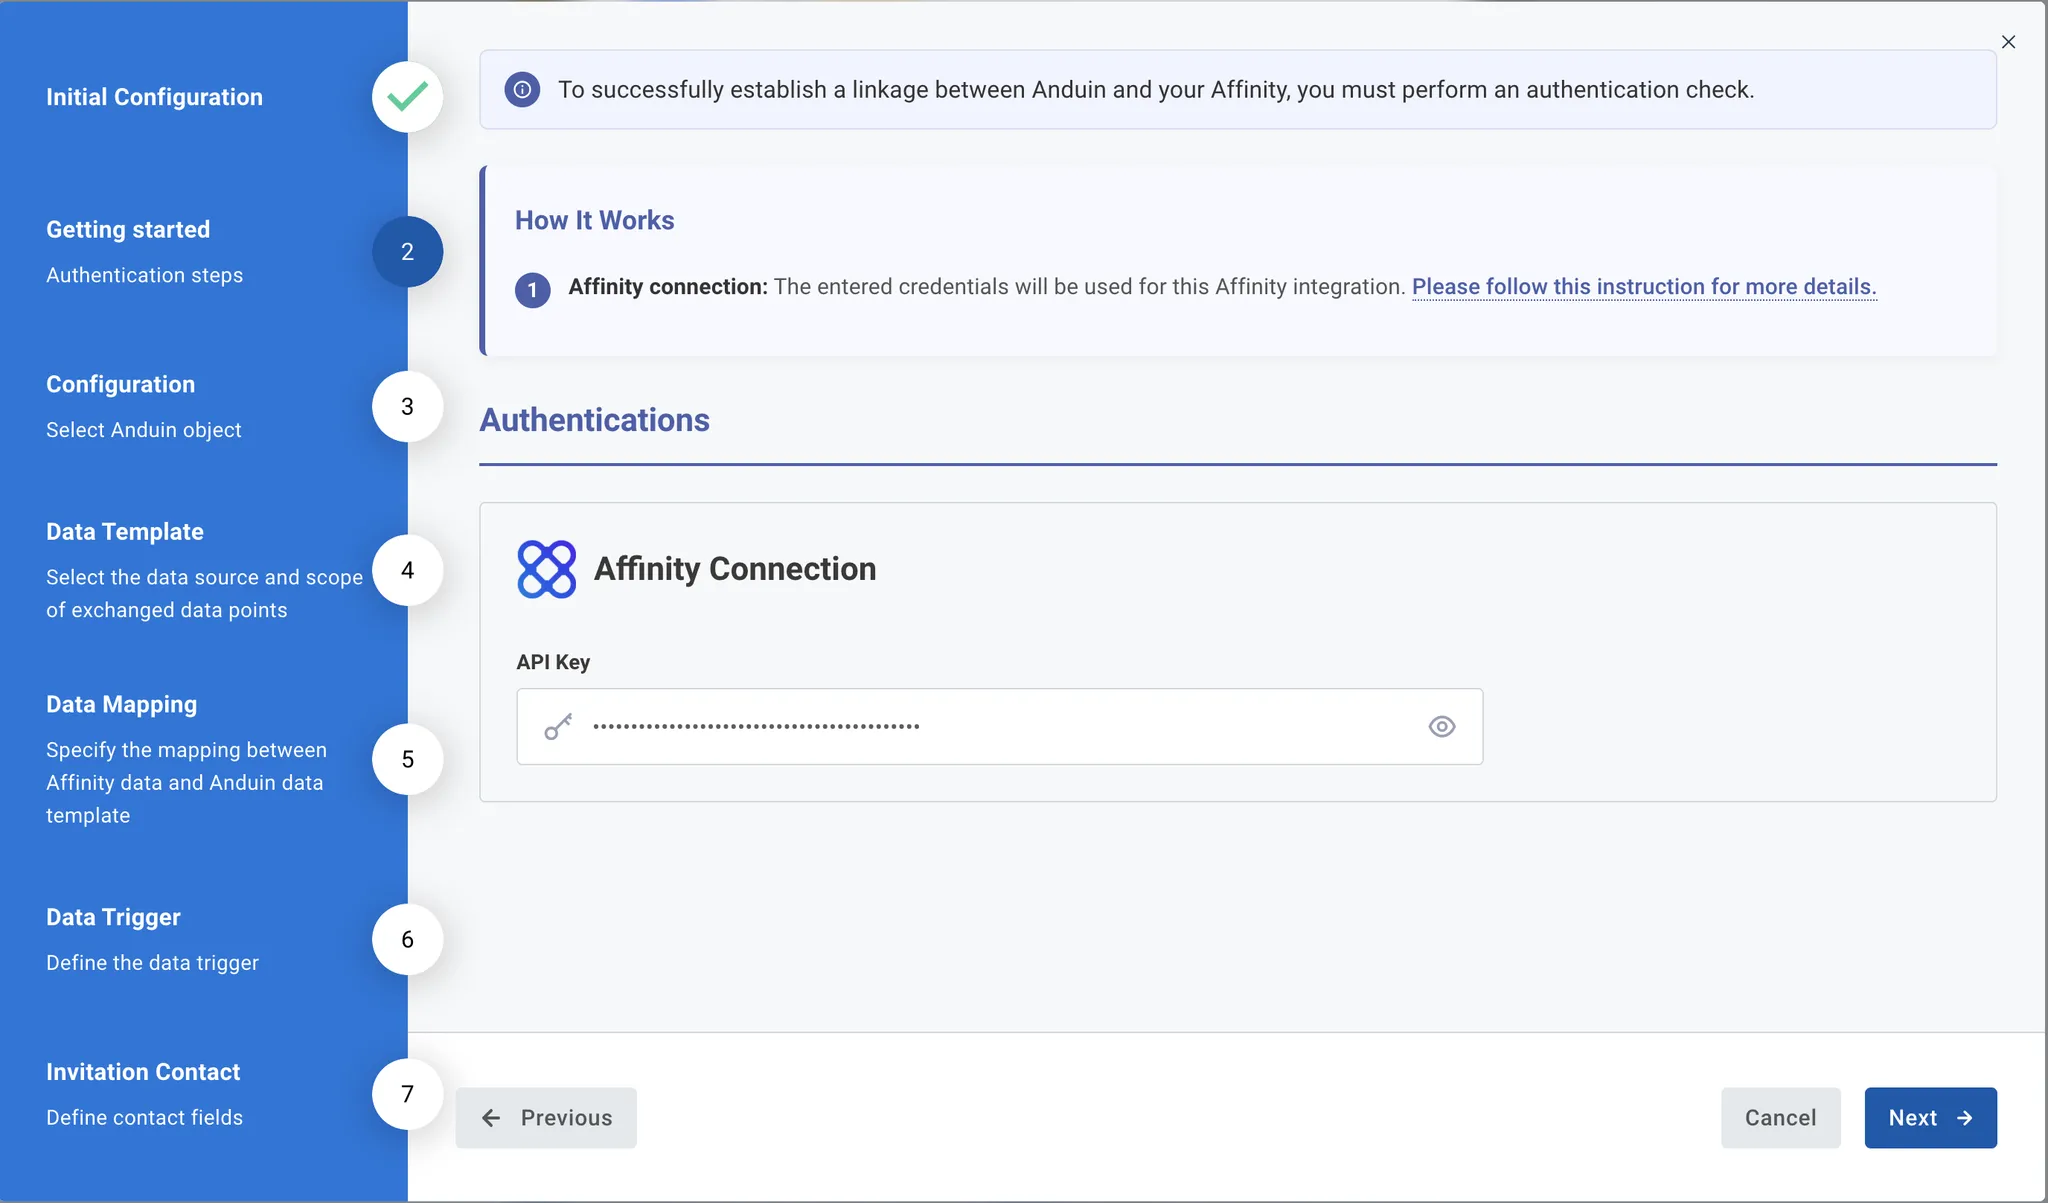
Task: Open step 5 Data Mapping circle
Action: pos(407,759)
